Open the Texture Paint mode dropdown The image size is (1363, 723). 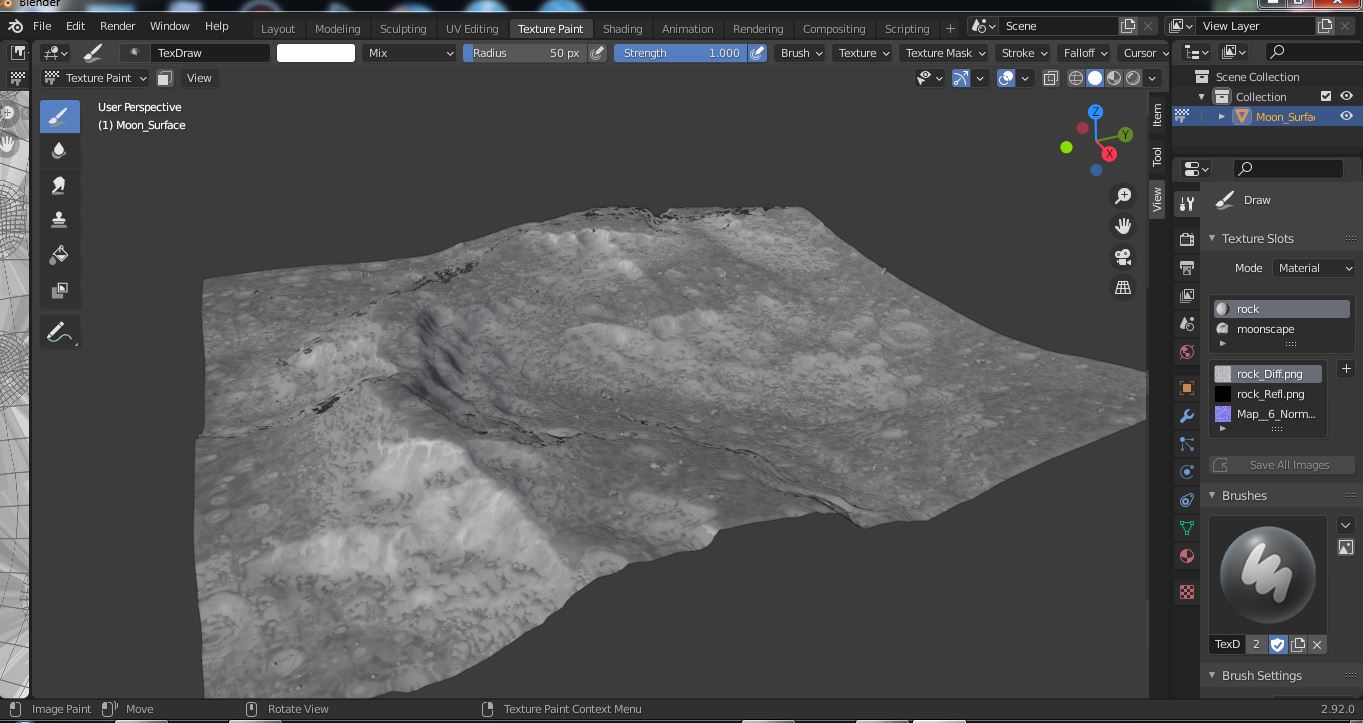coord(95,78)
